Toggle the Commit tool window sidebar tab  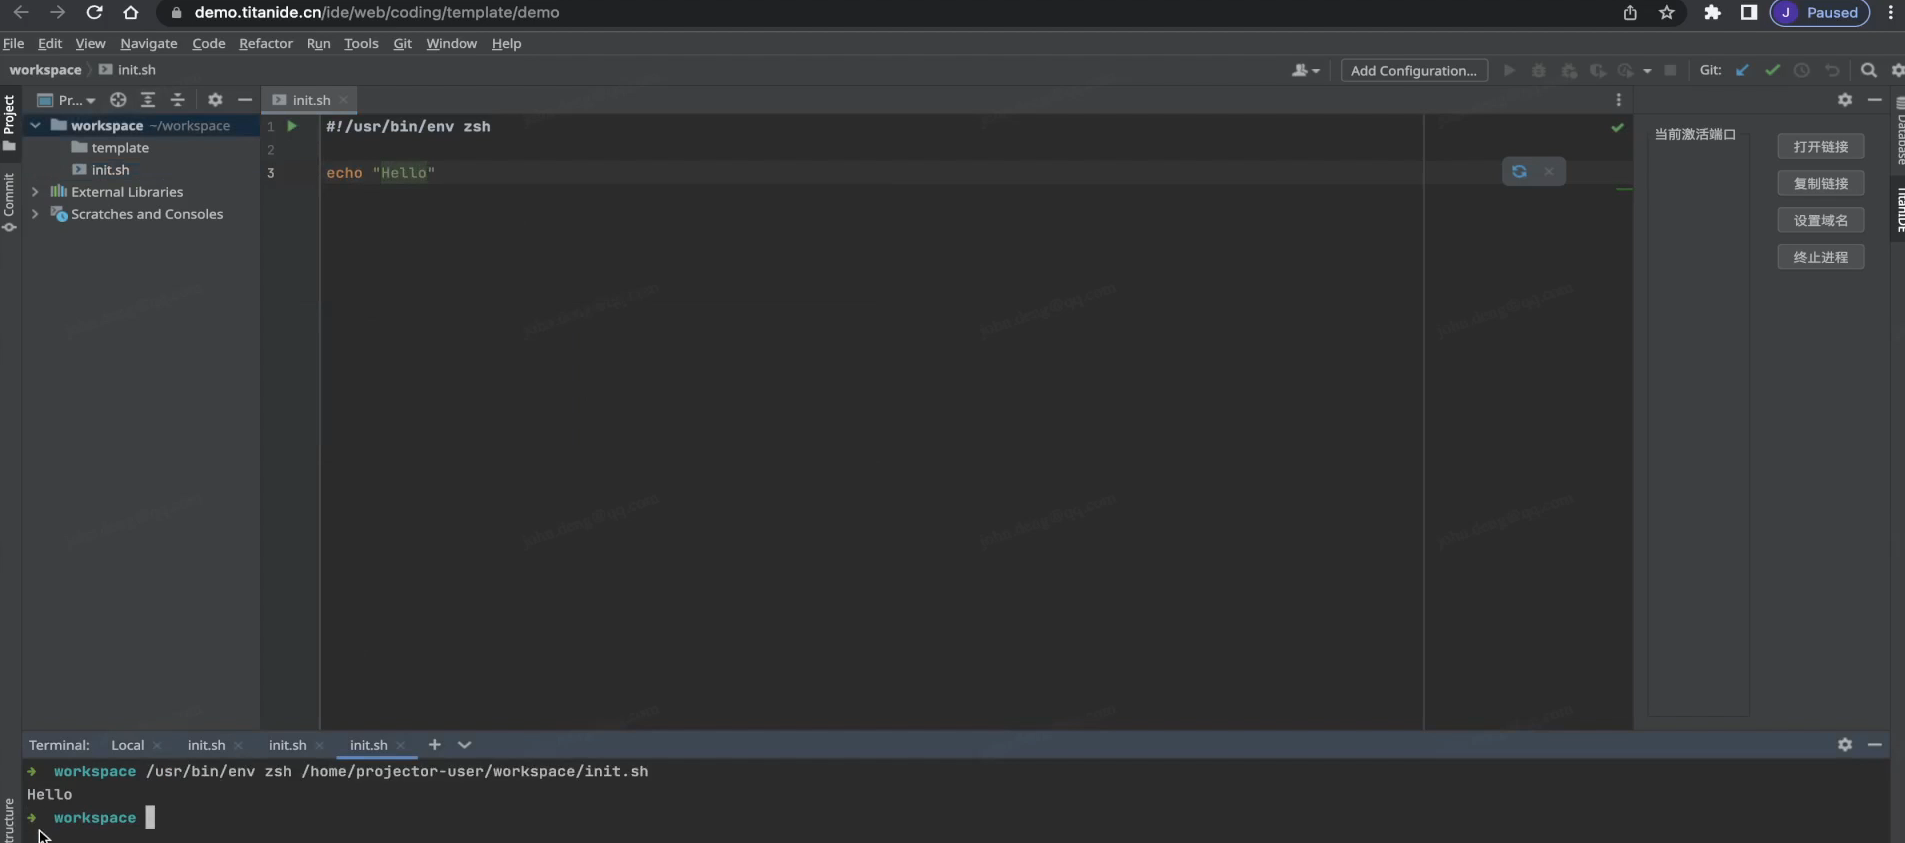click(9, 201)
